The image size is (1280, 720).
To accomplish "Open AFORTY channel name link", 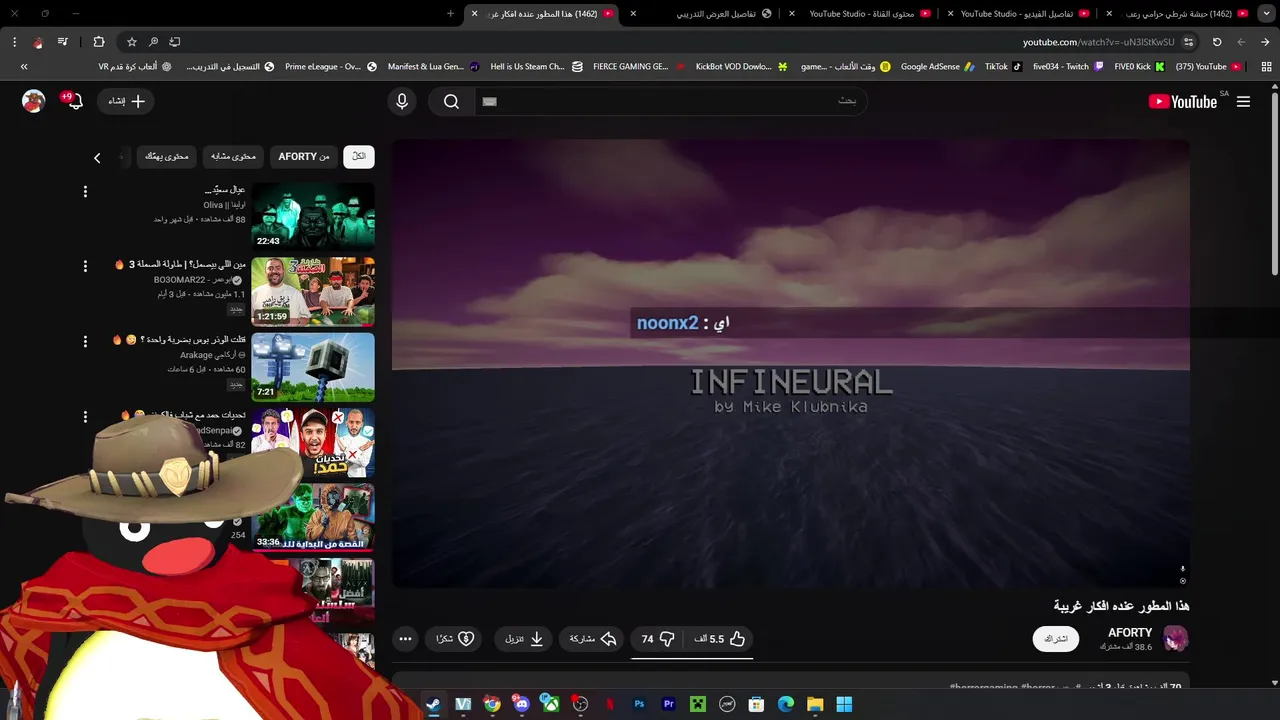I will [x=1130, y=633].
